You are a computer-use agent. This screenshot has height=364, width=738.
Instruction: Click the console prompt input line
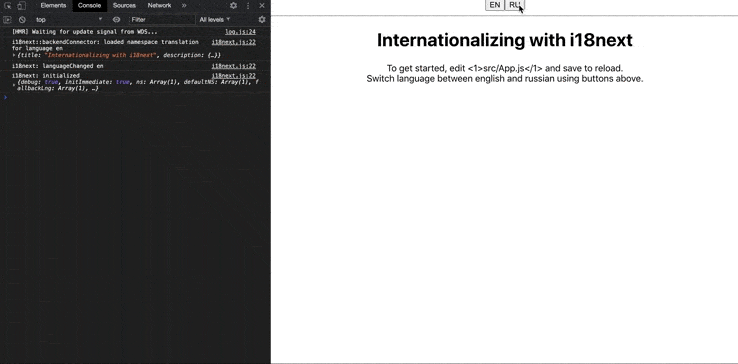point(135,97)
